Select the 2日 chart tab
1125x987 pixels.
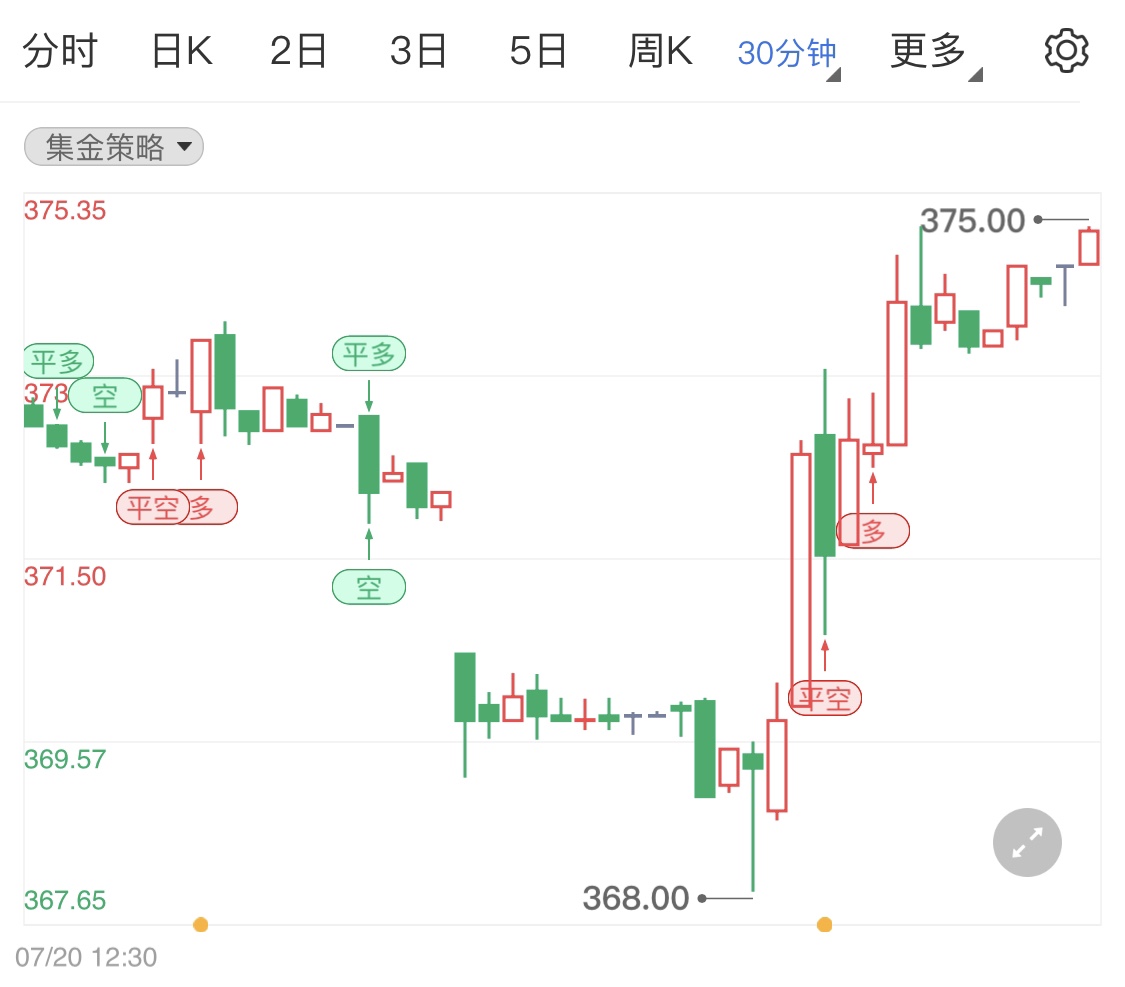[299, 51]
